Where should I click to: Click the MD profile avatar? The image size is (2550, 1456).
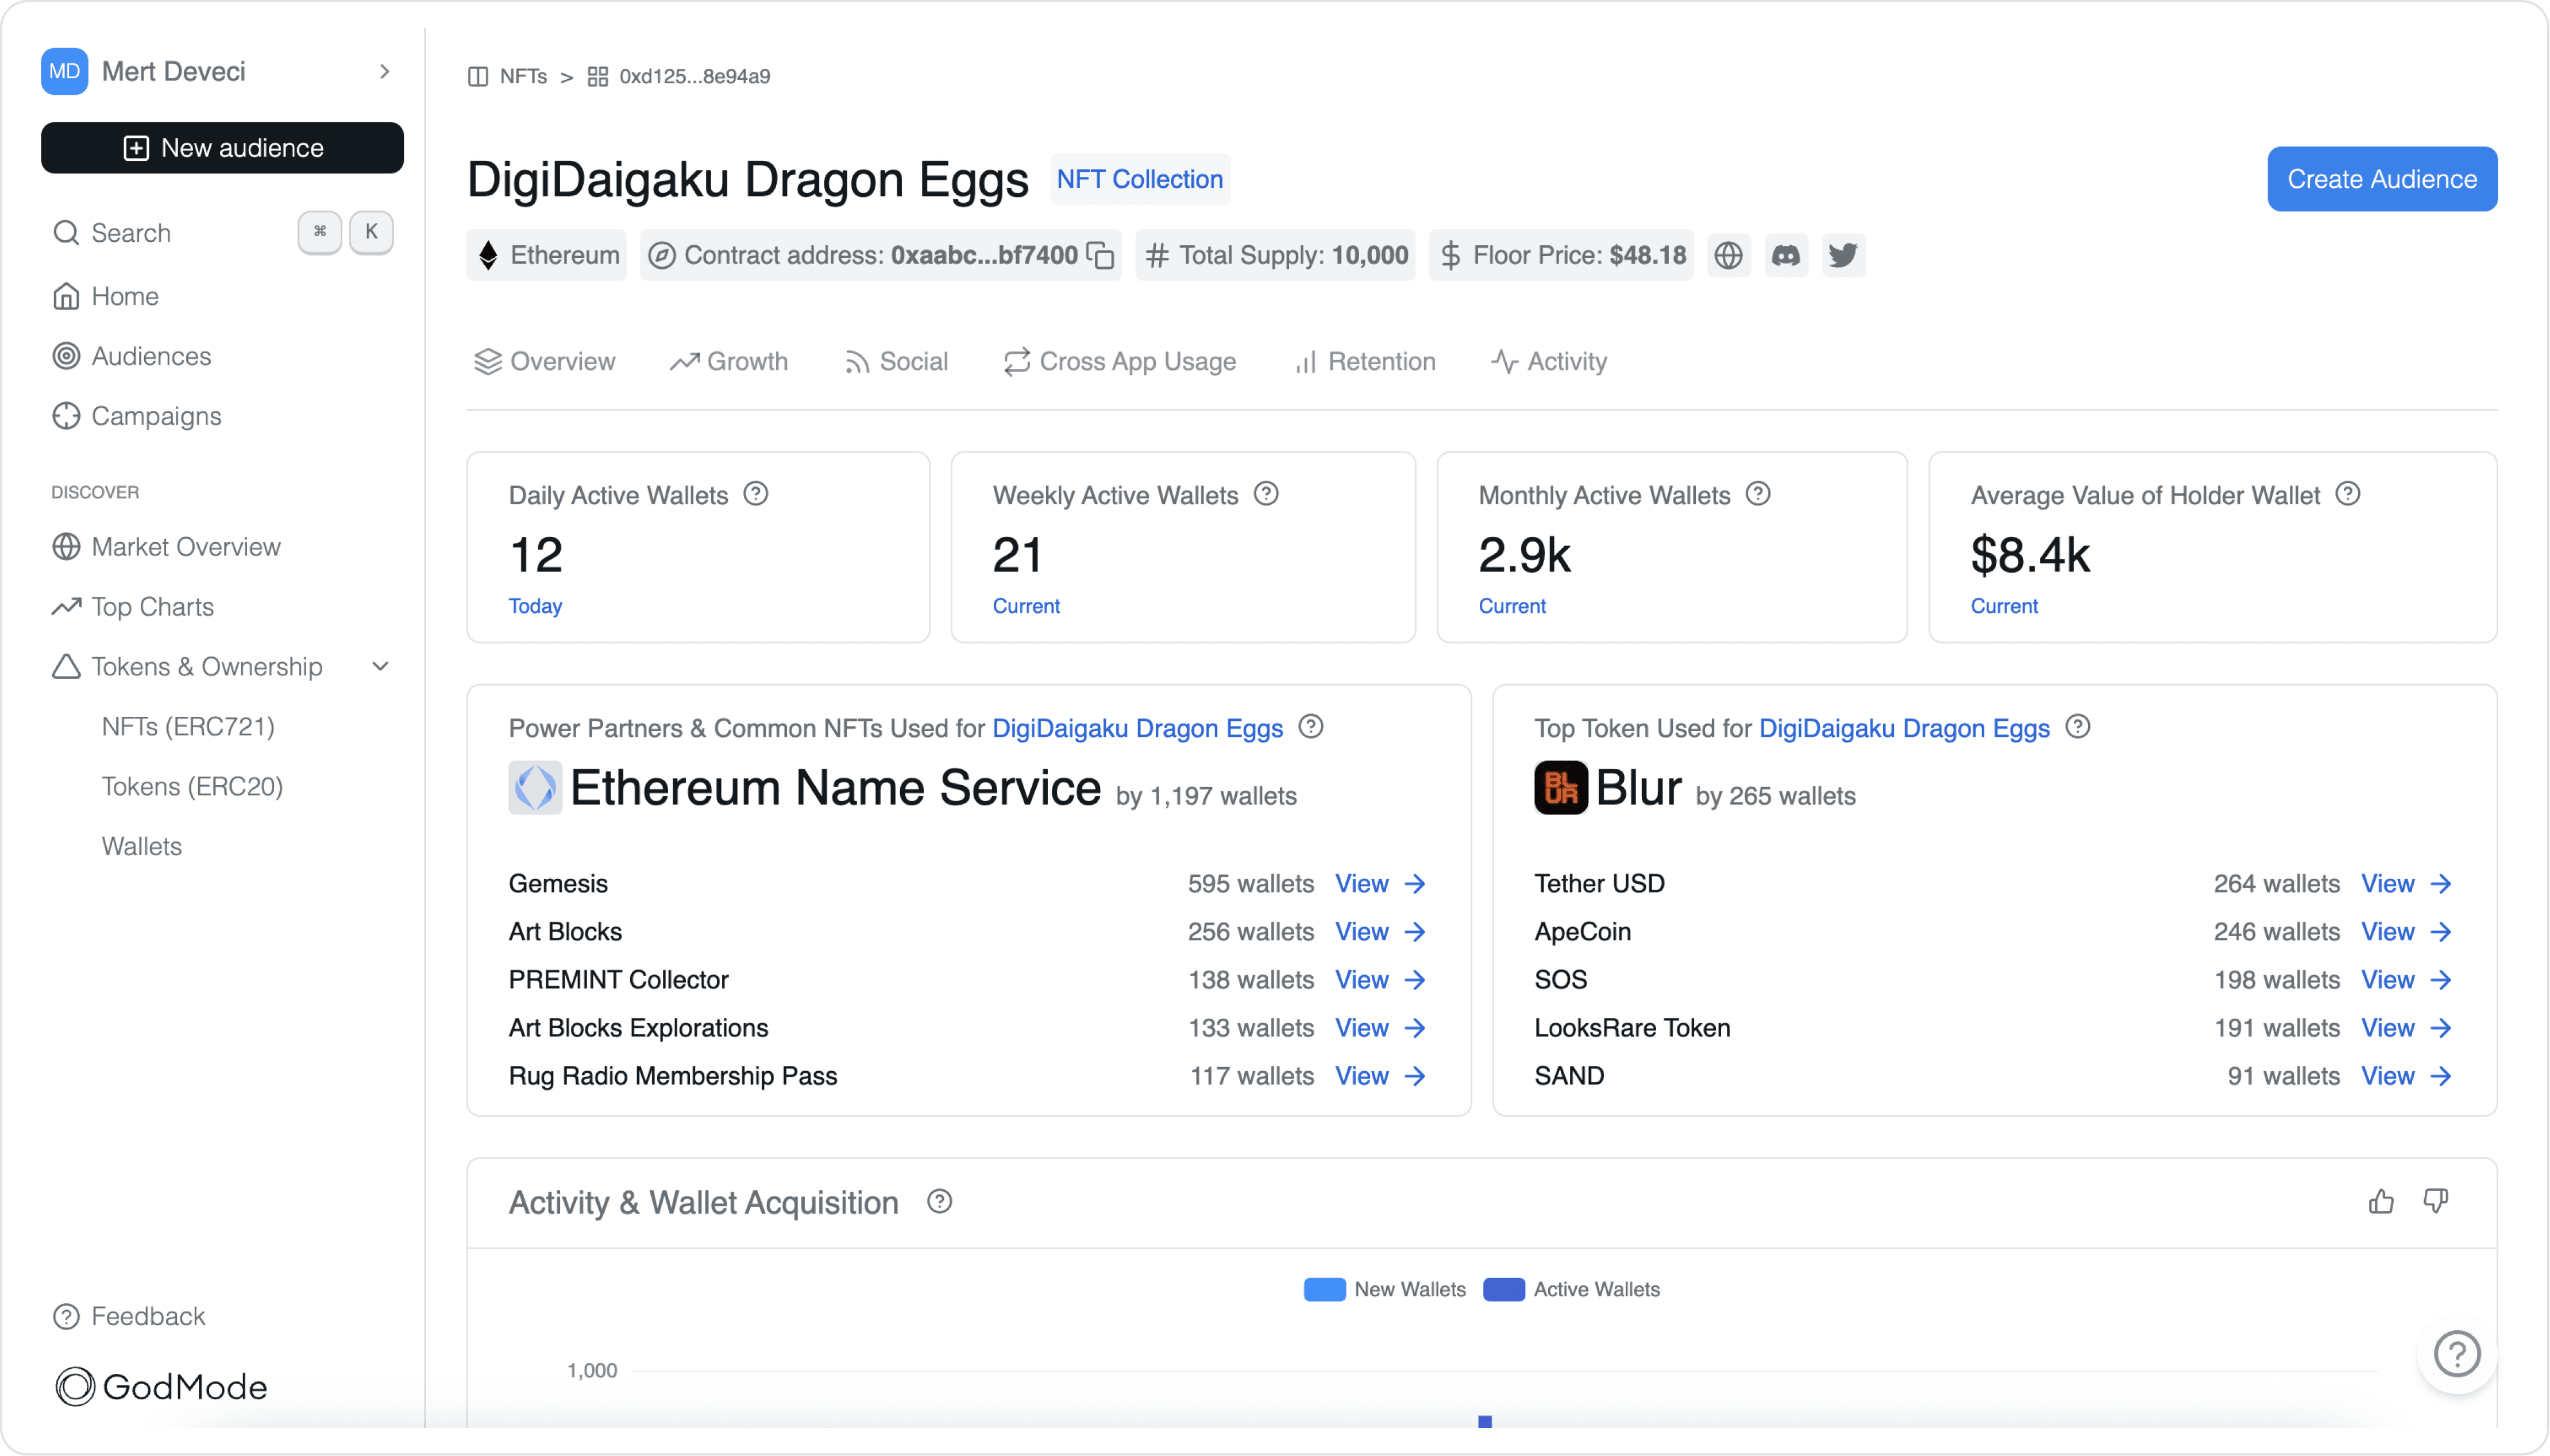coord(64,71)
